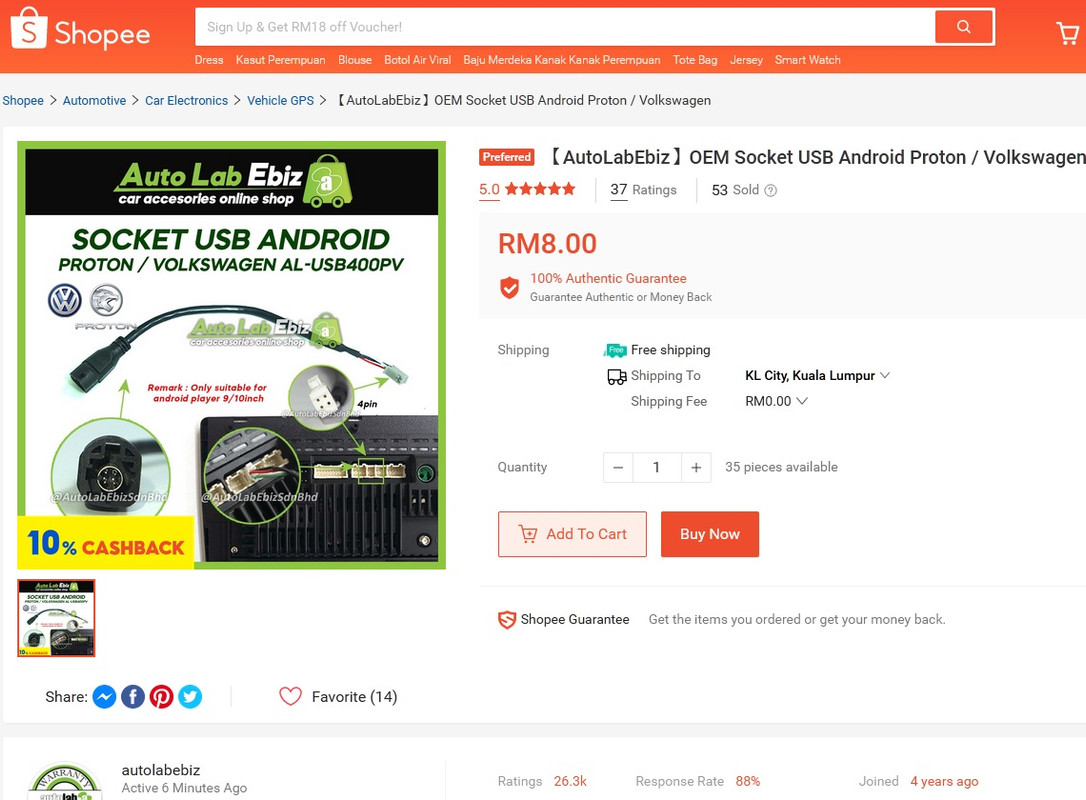The height and width of the screenshot is (800, 1086).
Task: Decrease quantity with the minus button
Action: [x=618, y=468]
